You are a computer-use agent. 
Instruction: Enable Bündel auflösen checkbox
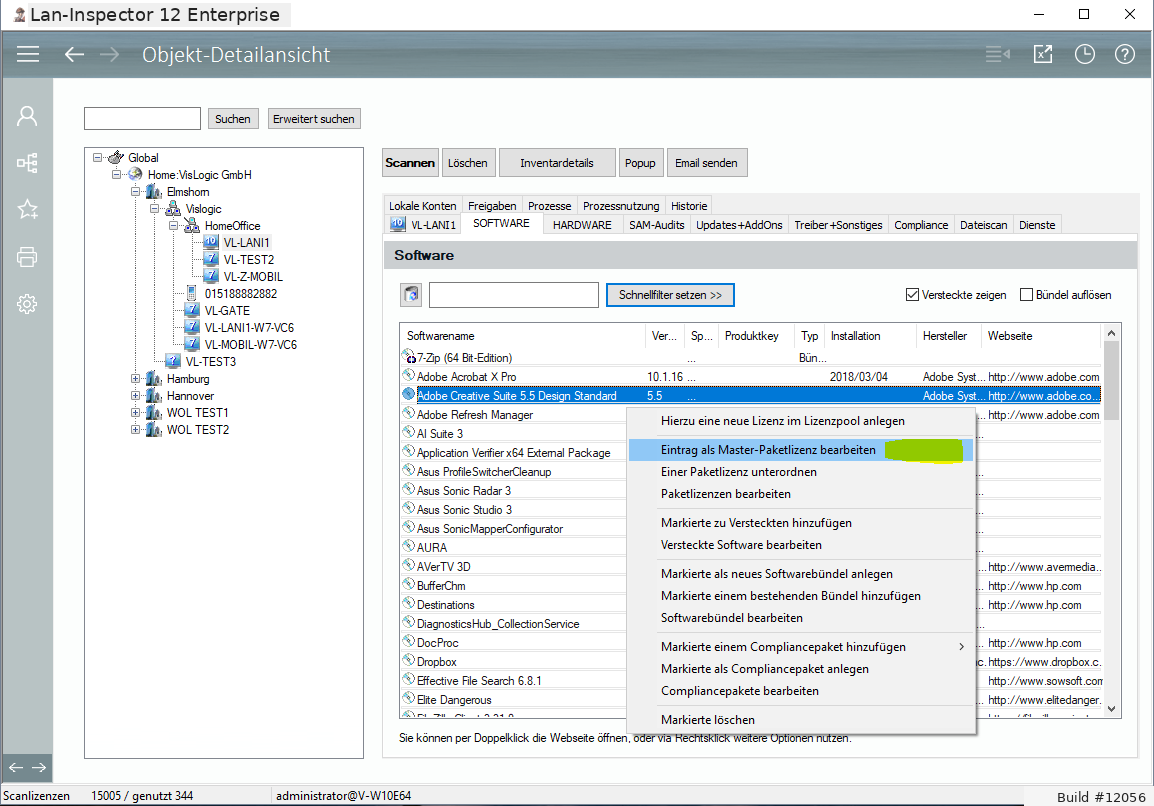(1027, 295)
